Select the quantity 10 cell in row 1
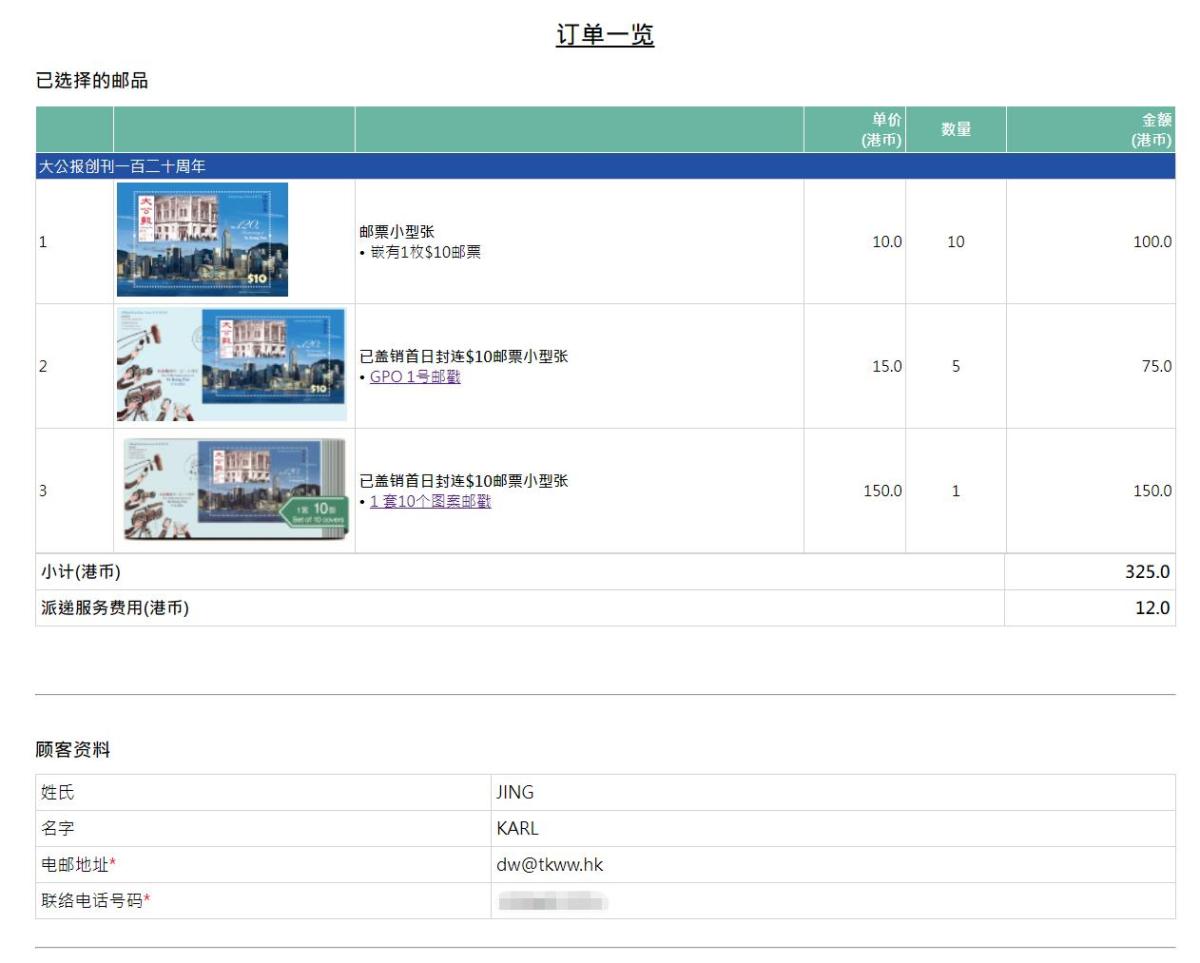1200x963 pixels. point(956,242)
